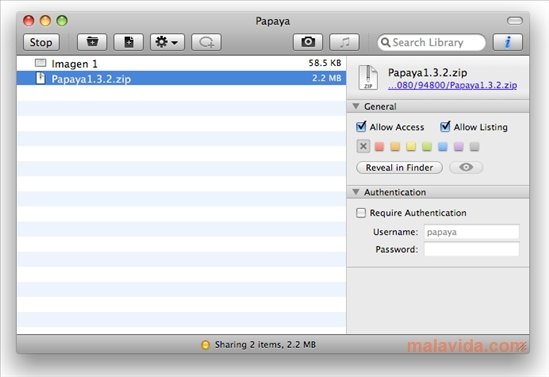Image resolution: width=549 pixels, height=377 pixels.
Task: Click the toolbar toggle pill button in titlebar
Action: click(x=515, y=21)
